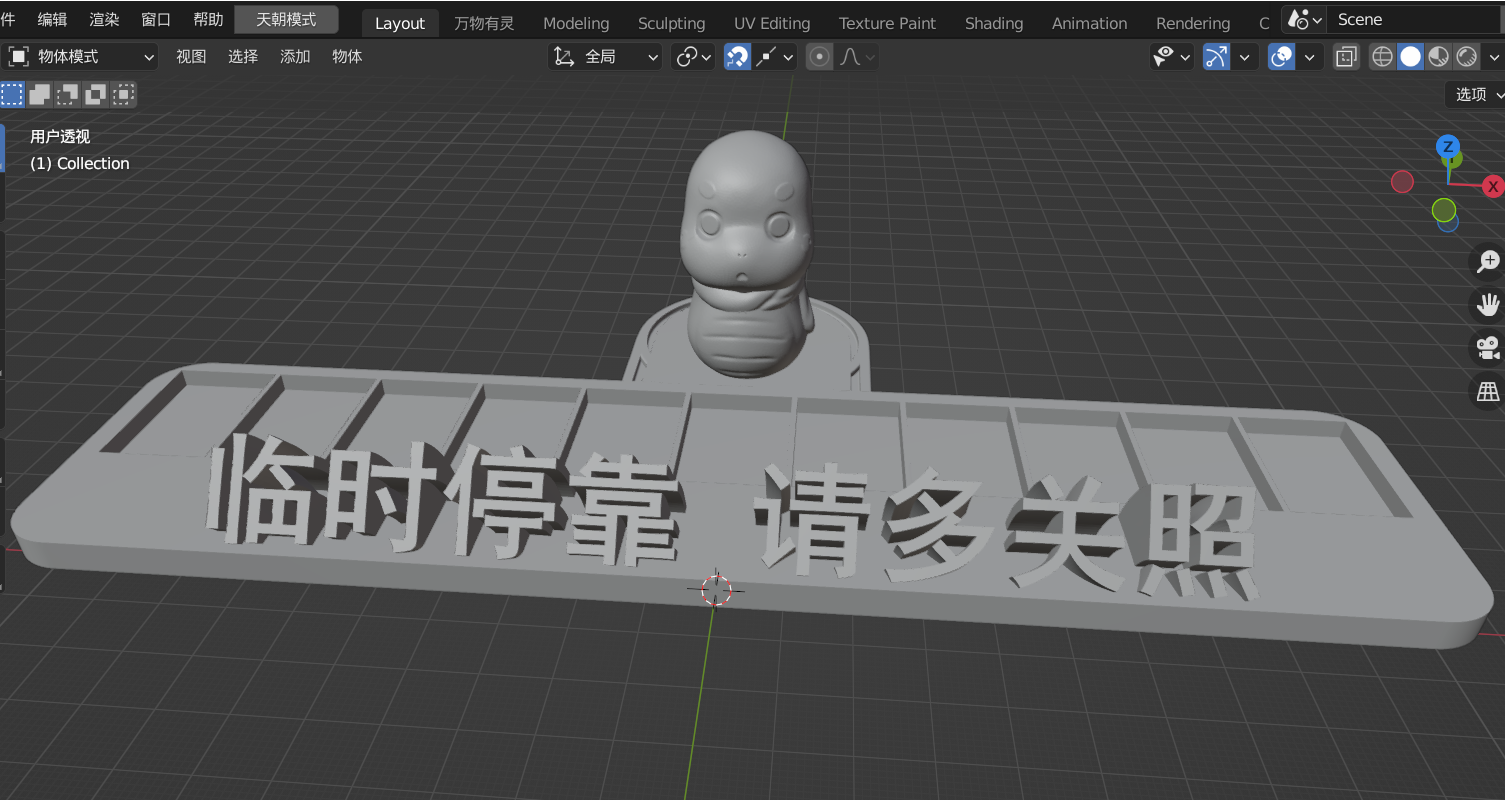
Task: Toggle show overlays button
Action: pyautogui.click(x=1282, y=57)
